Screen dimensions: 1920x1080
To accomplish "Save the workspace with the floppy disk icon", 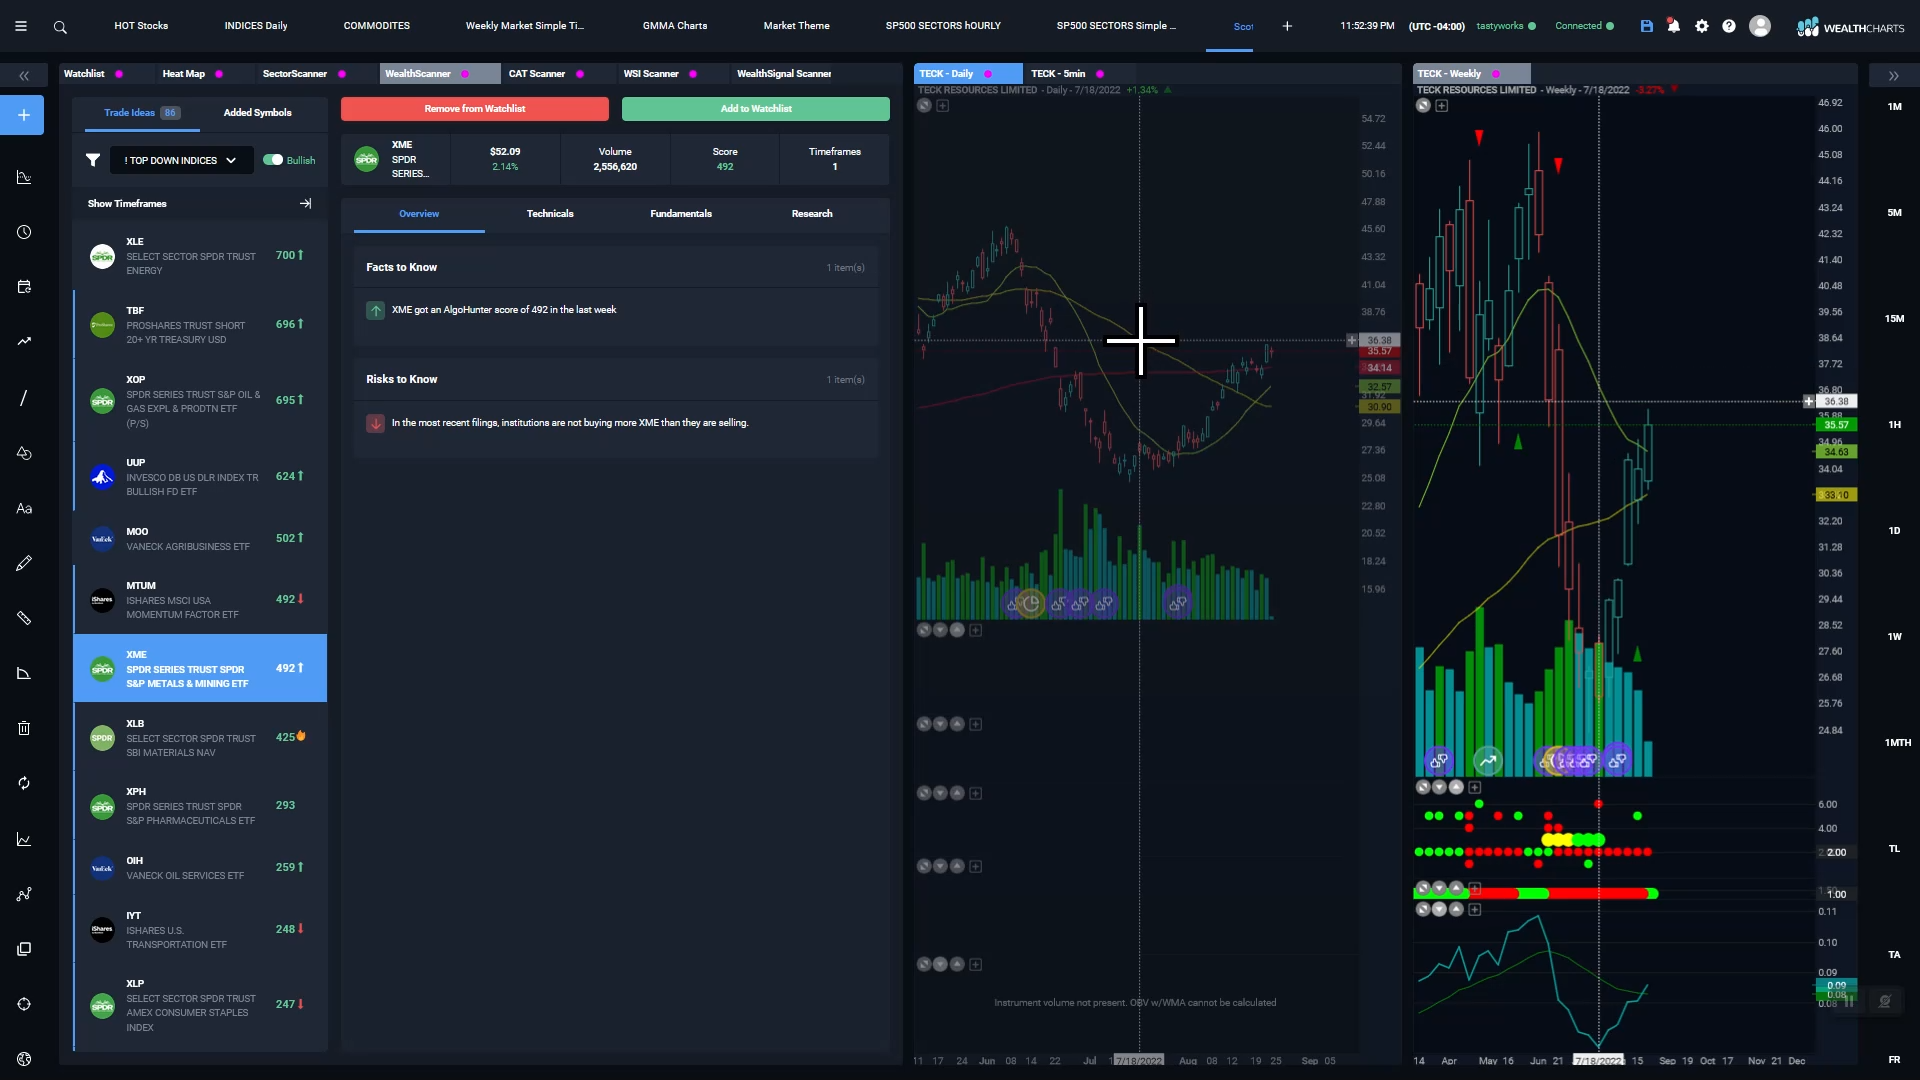I will tap(1647, 26).
